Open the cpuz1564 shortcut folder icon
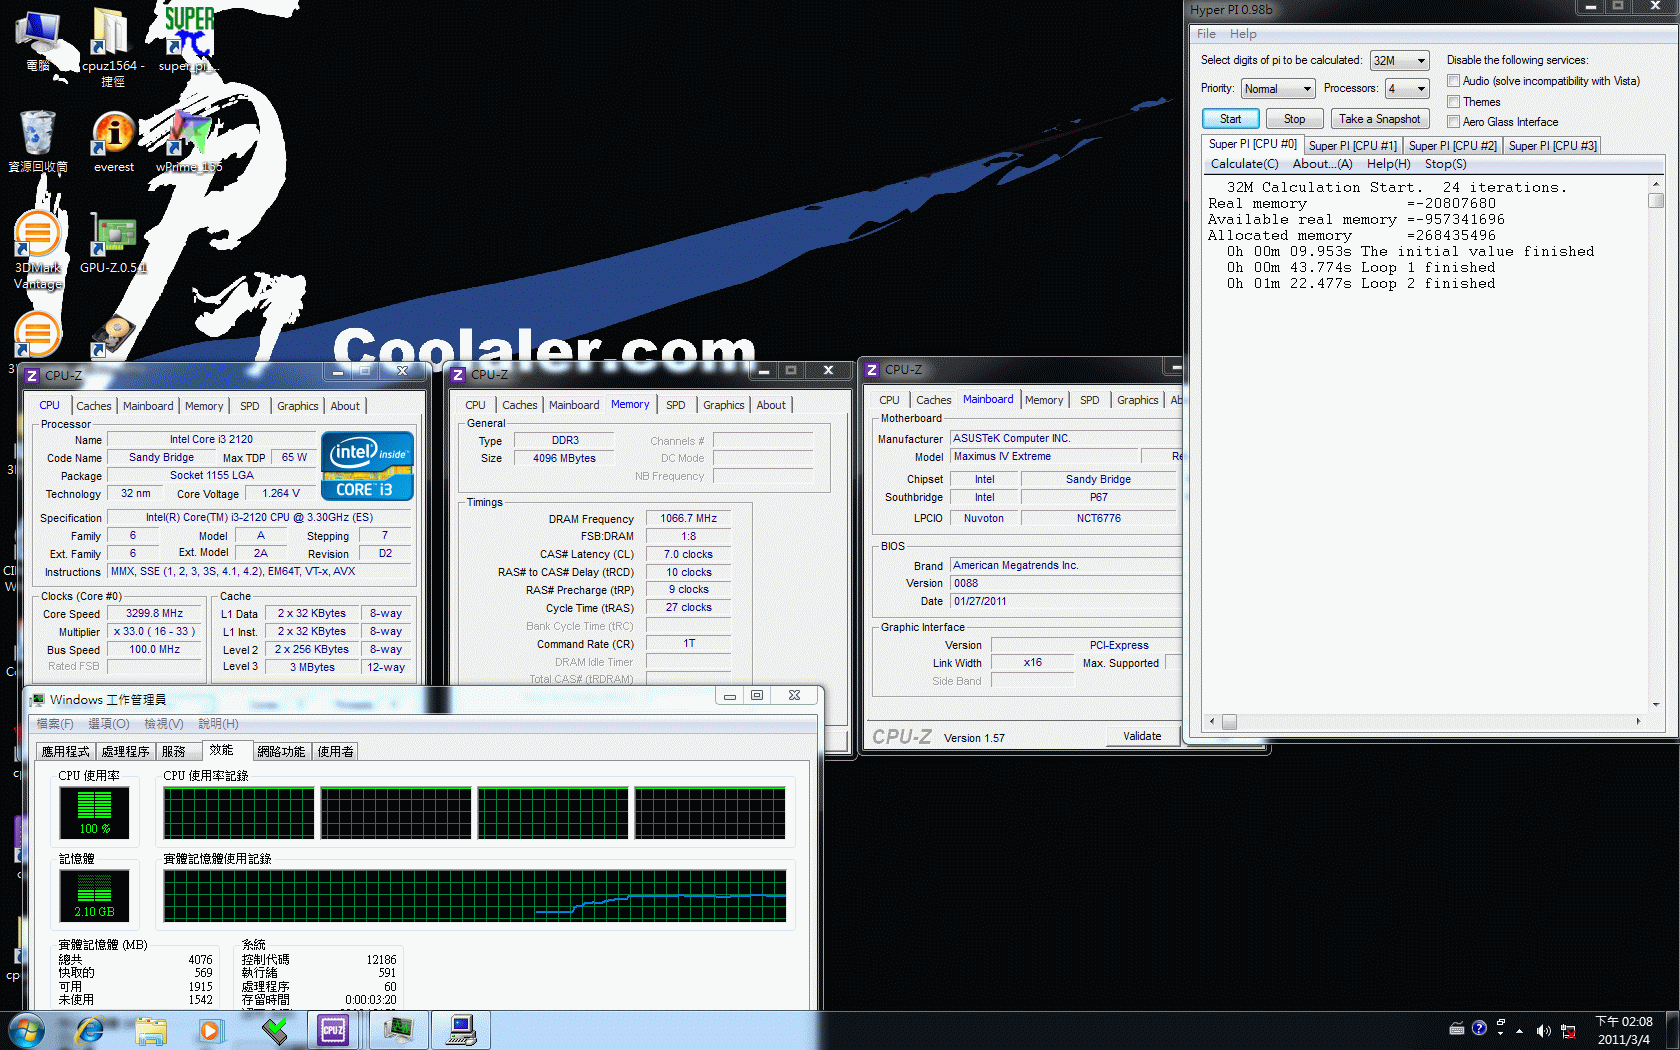This screenshot has width=1680, height=1050. (x=112, y=45)
